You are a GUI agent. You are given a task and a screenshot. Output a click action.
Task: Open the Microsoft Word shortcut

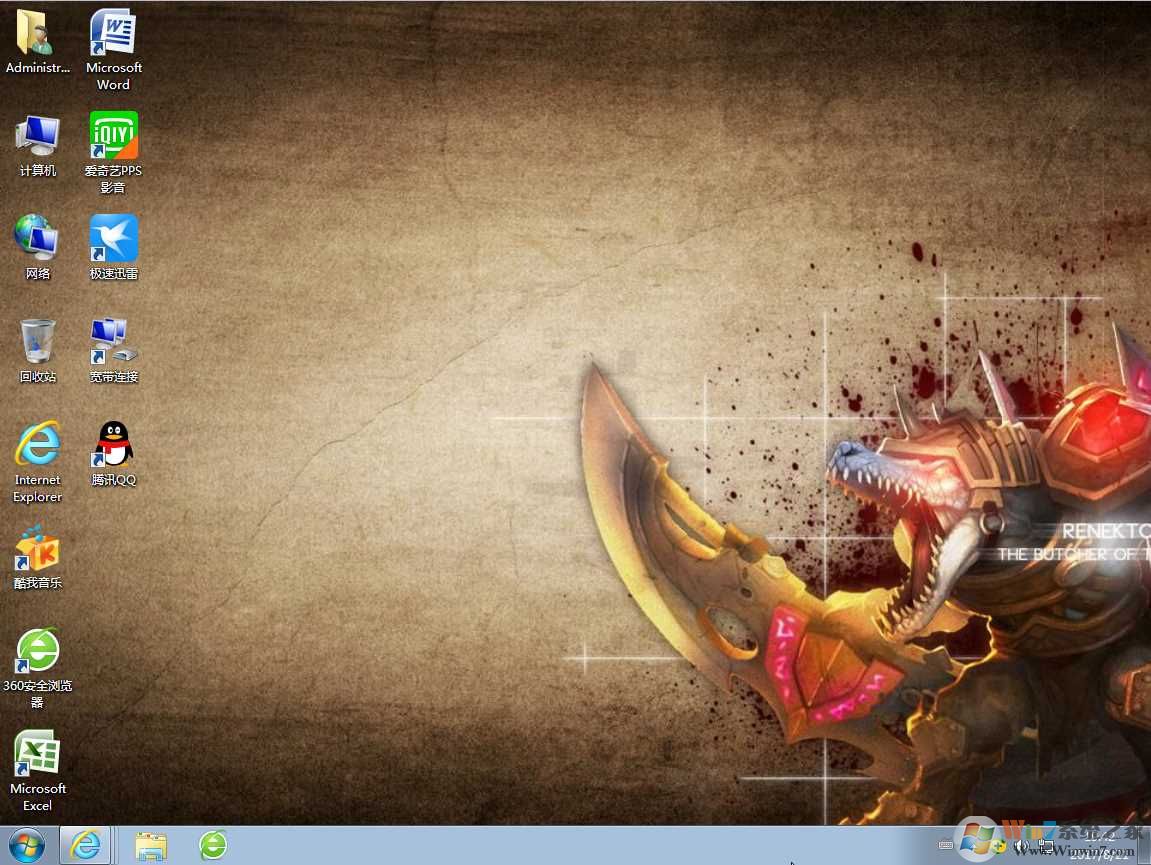tap(113, 50)
